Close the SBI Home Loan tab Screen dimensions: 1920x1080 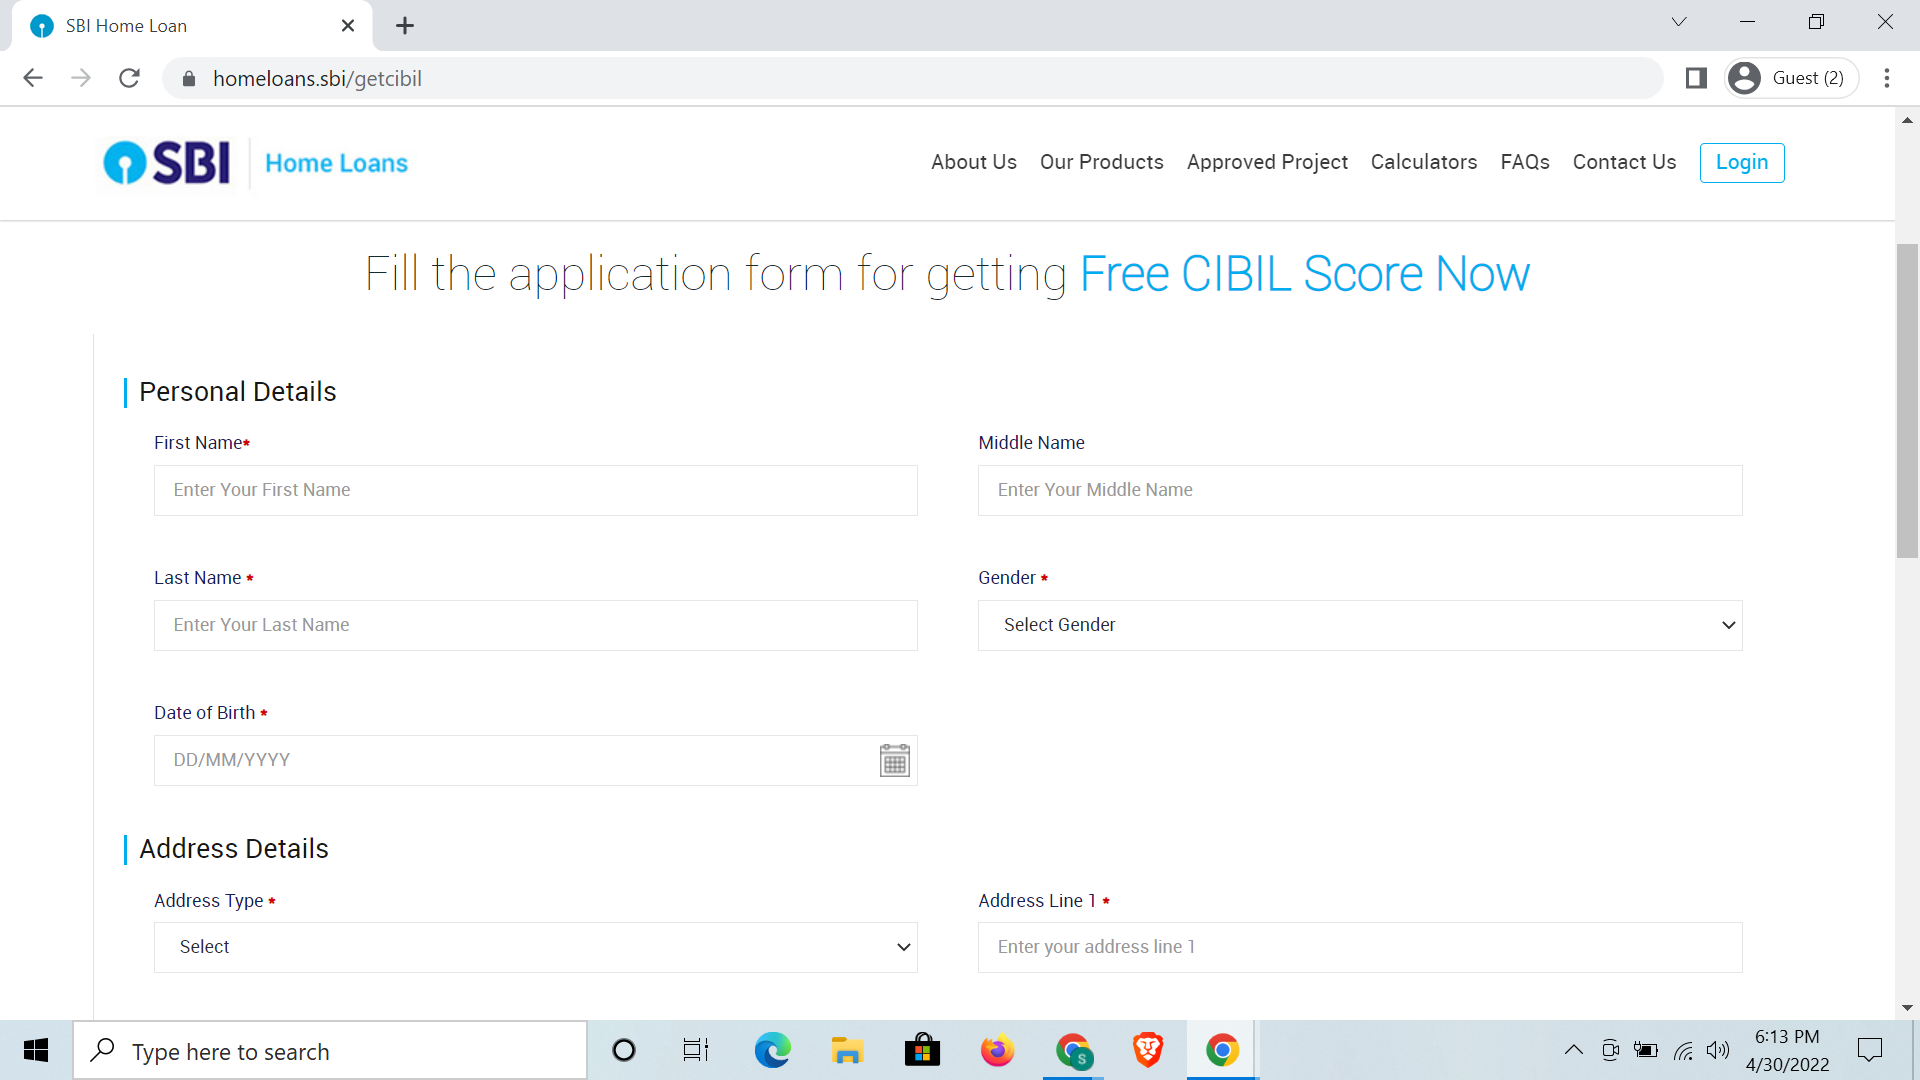pyautogui.click(x=348, y=26)
